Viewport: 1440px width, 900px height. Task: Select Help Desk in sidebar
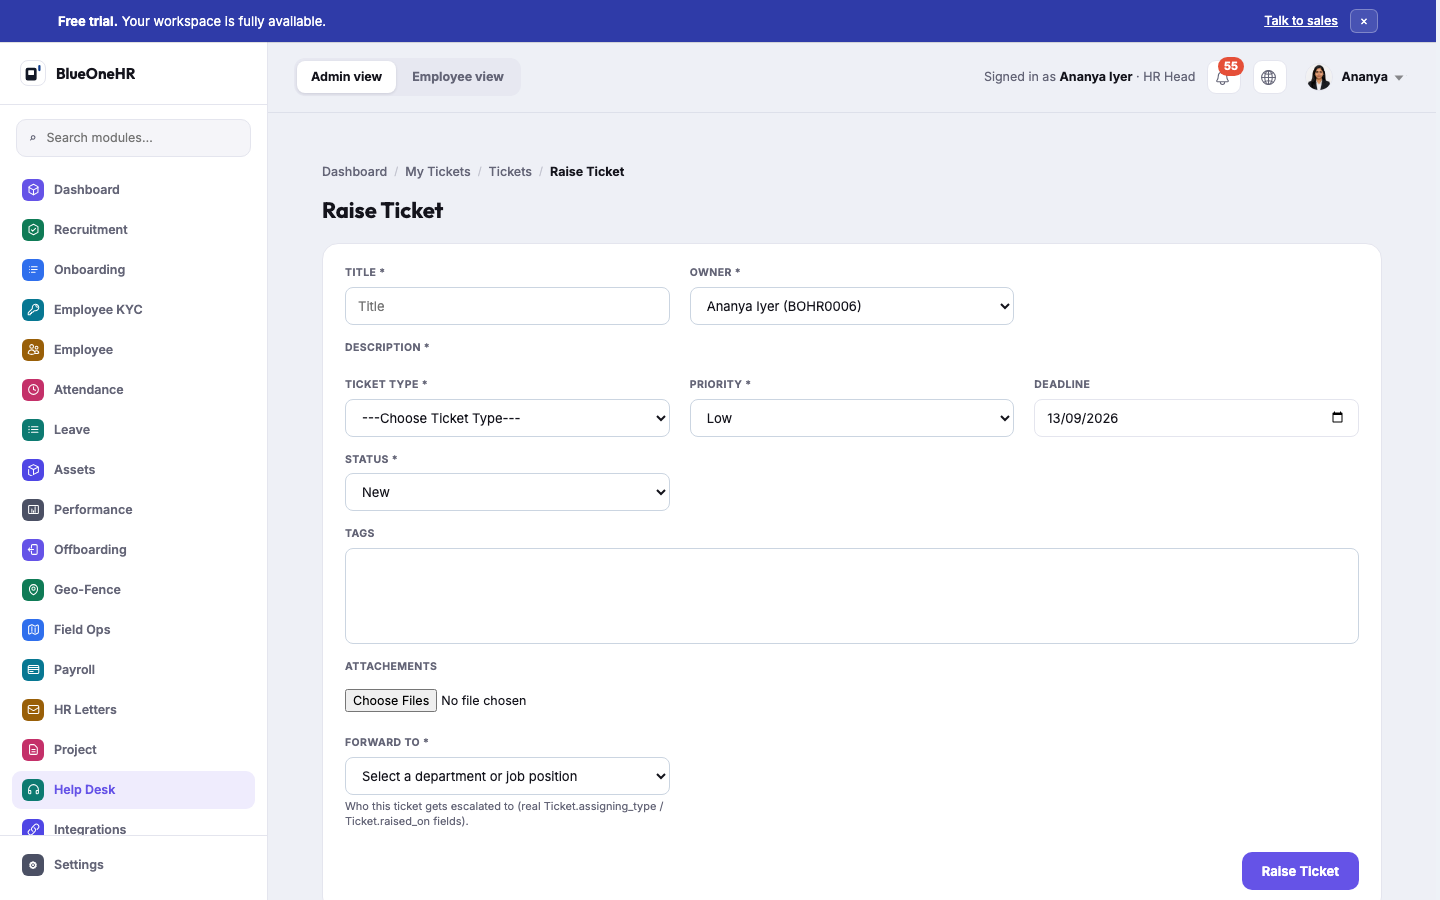point(133,789)
